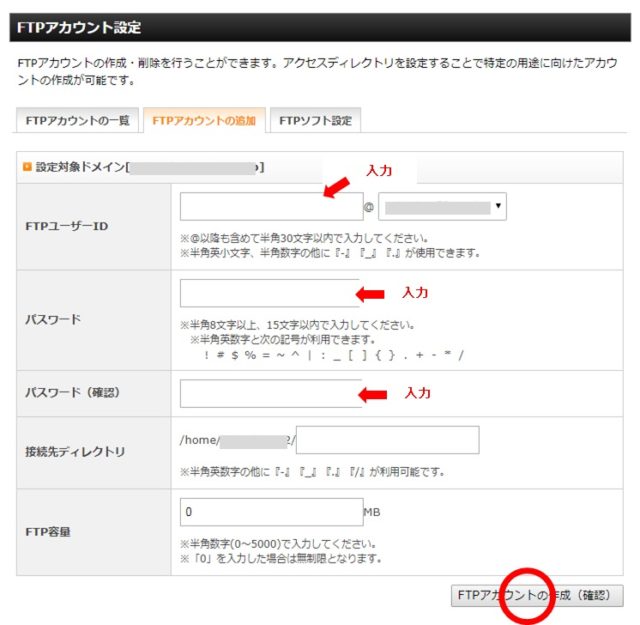Click the 接続先ディレクトリ row label
This screenshot has width=640, height=625.
coord(75,452)
